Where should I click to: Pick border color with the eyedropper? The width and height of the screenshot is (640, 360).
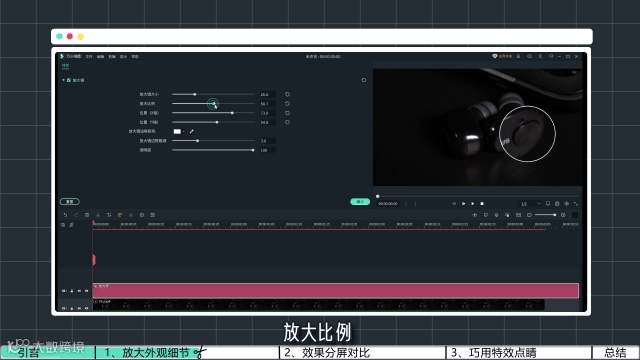[x=191, y=131]
